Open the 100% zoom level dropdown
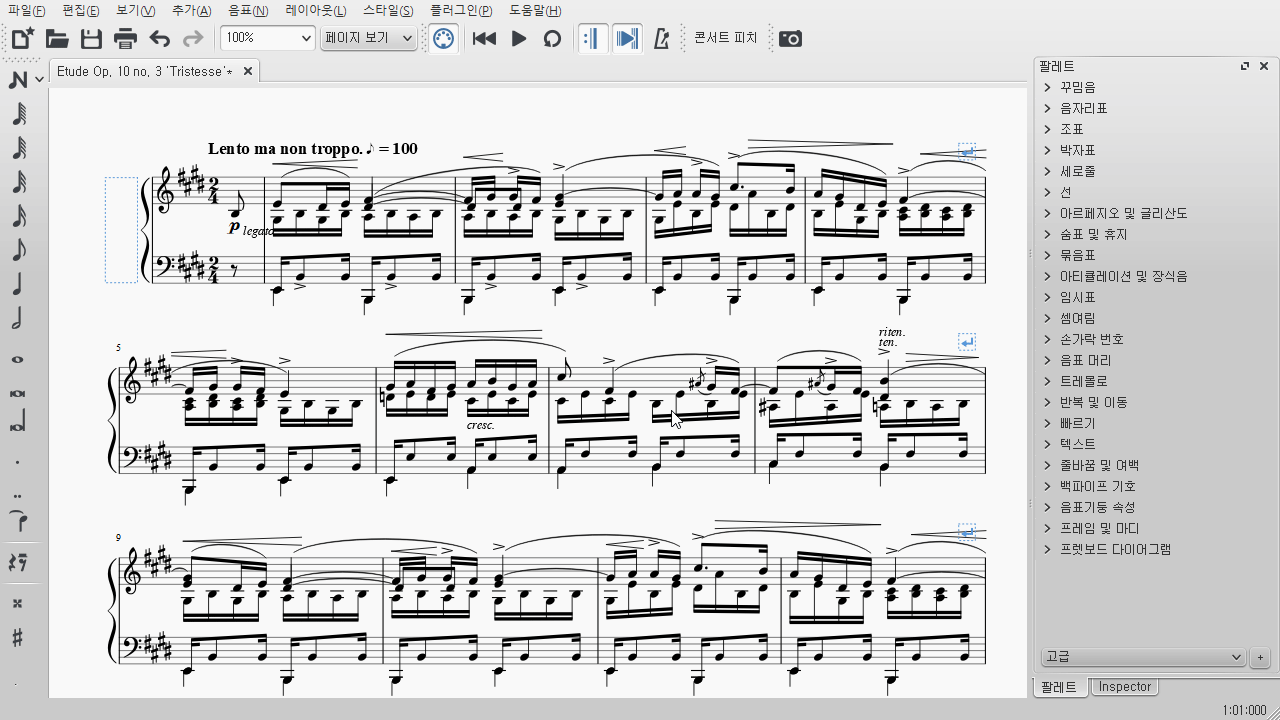1280x720 pixels. 267,39
